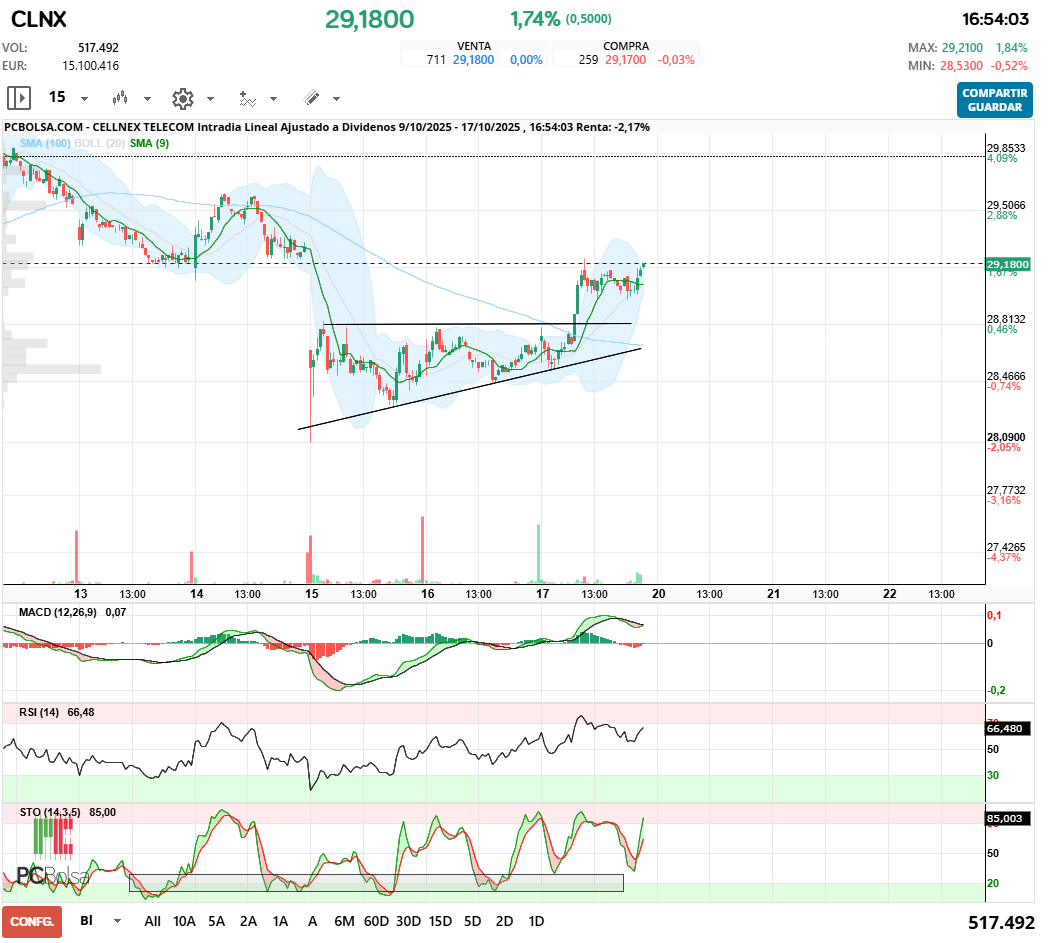Image resolution: width=1048 pixels, height=943 pixels.
Task: Select the gray rectangle in stochastic panel
Action: click(x=376, y=883)
